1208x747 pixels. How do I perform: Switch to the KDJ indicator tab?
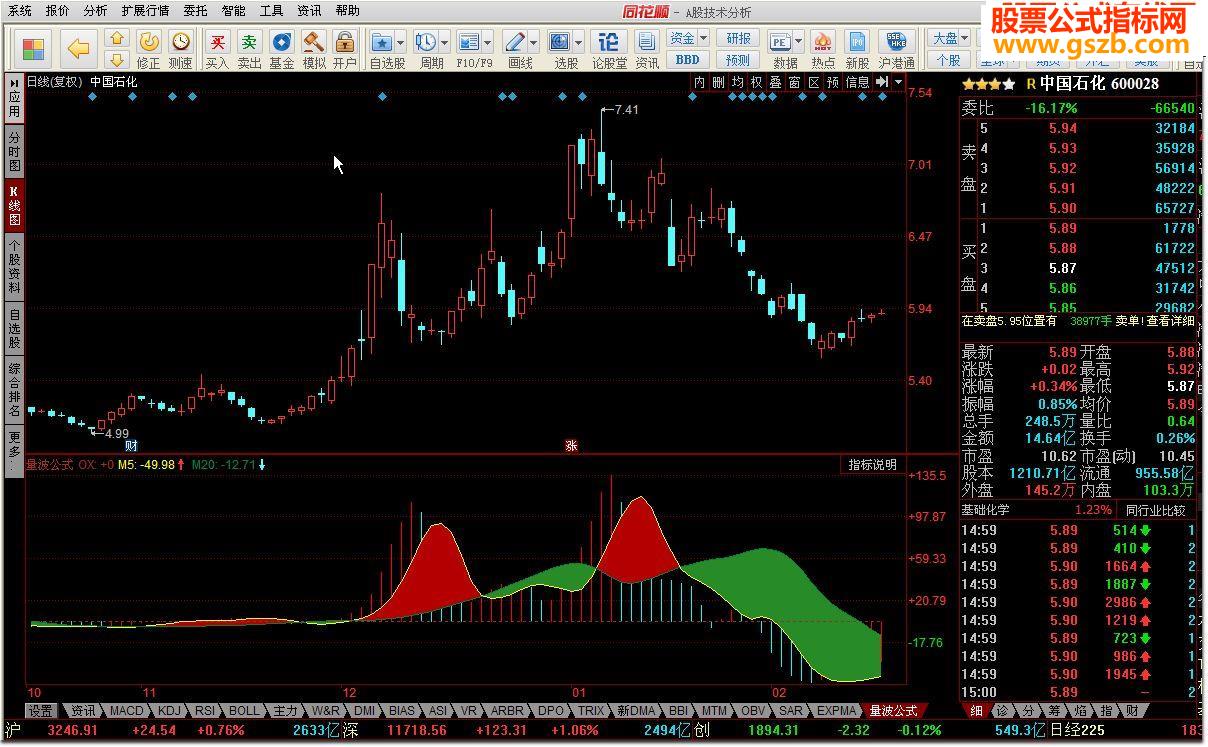pos(169,711)
